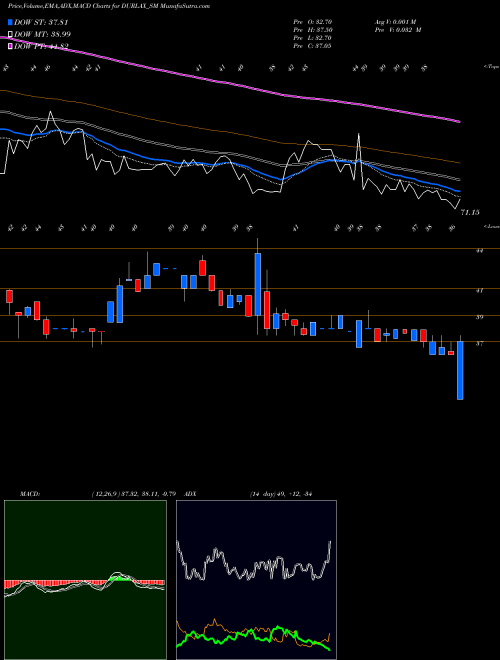
Task: Click the 37 price axis label
Action: (x=479, y=343)
